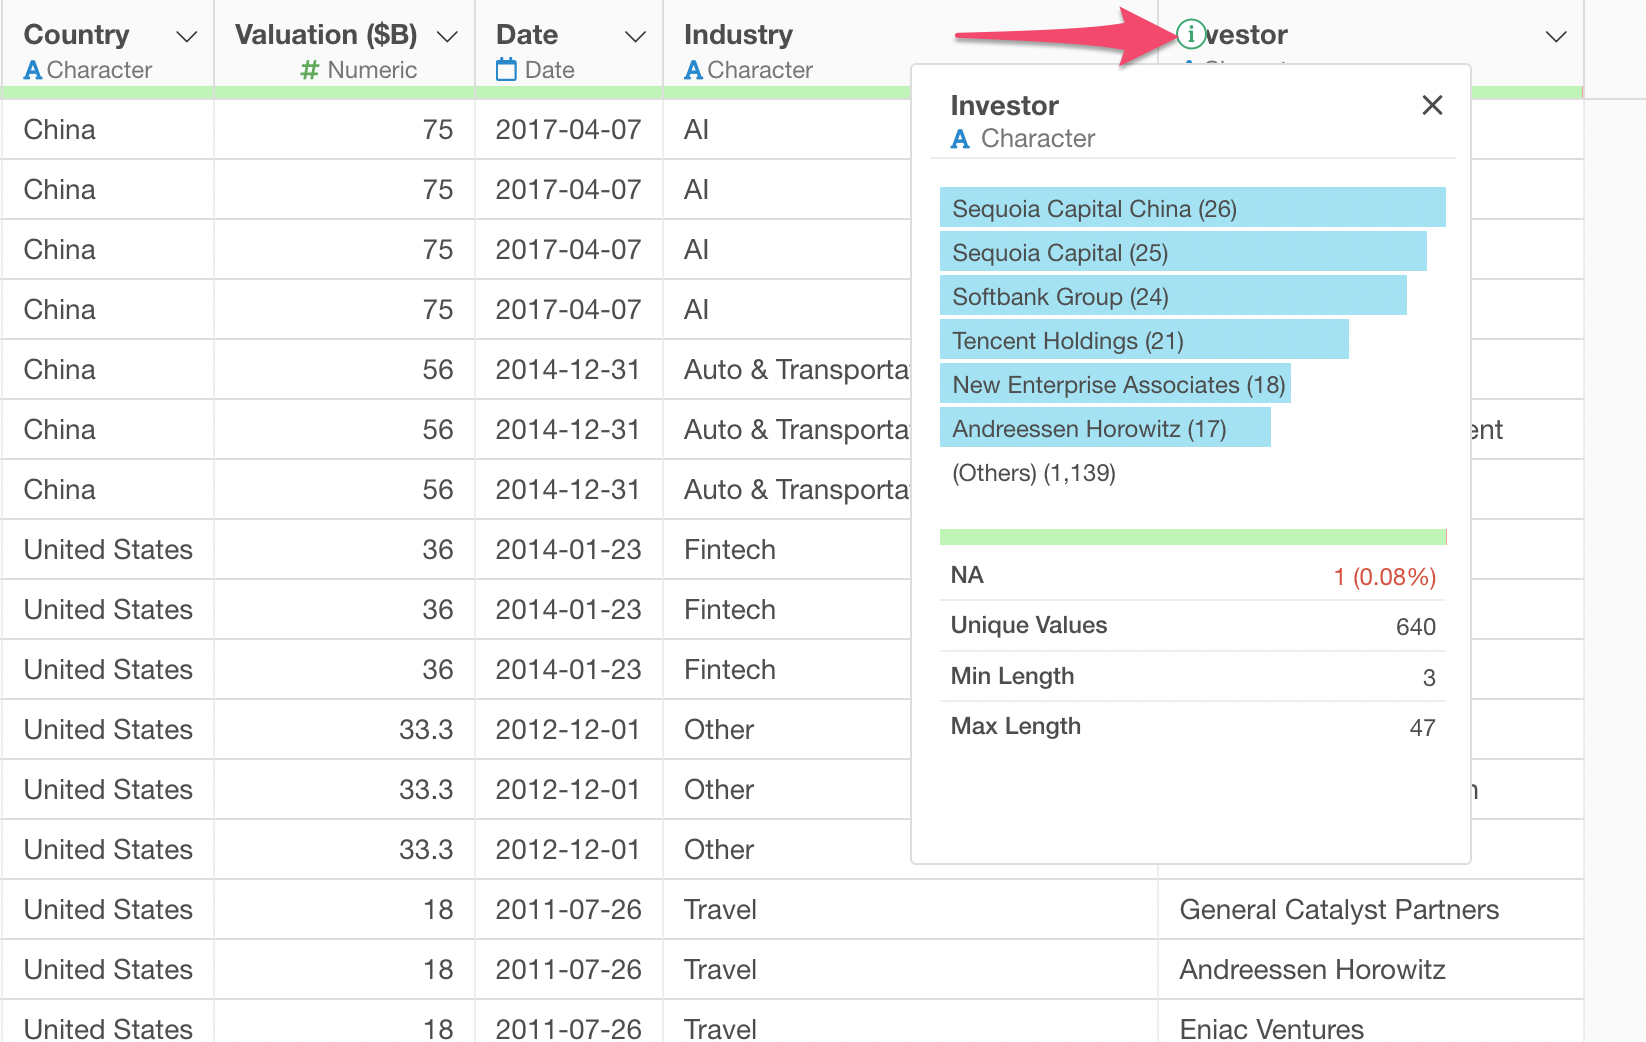Image resolution: width=1646 pixels, height=1042 pixels.
Task: Click the green data completeness bar in popup
Action: (1192, 537)
